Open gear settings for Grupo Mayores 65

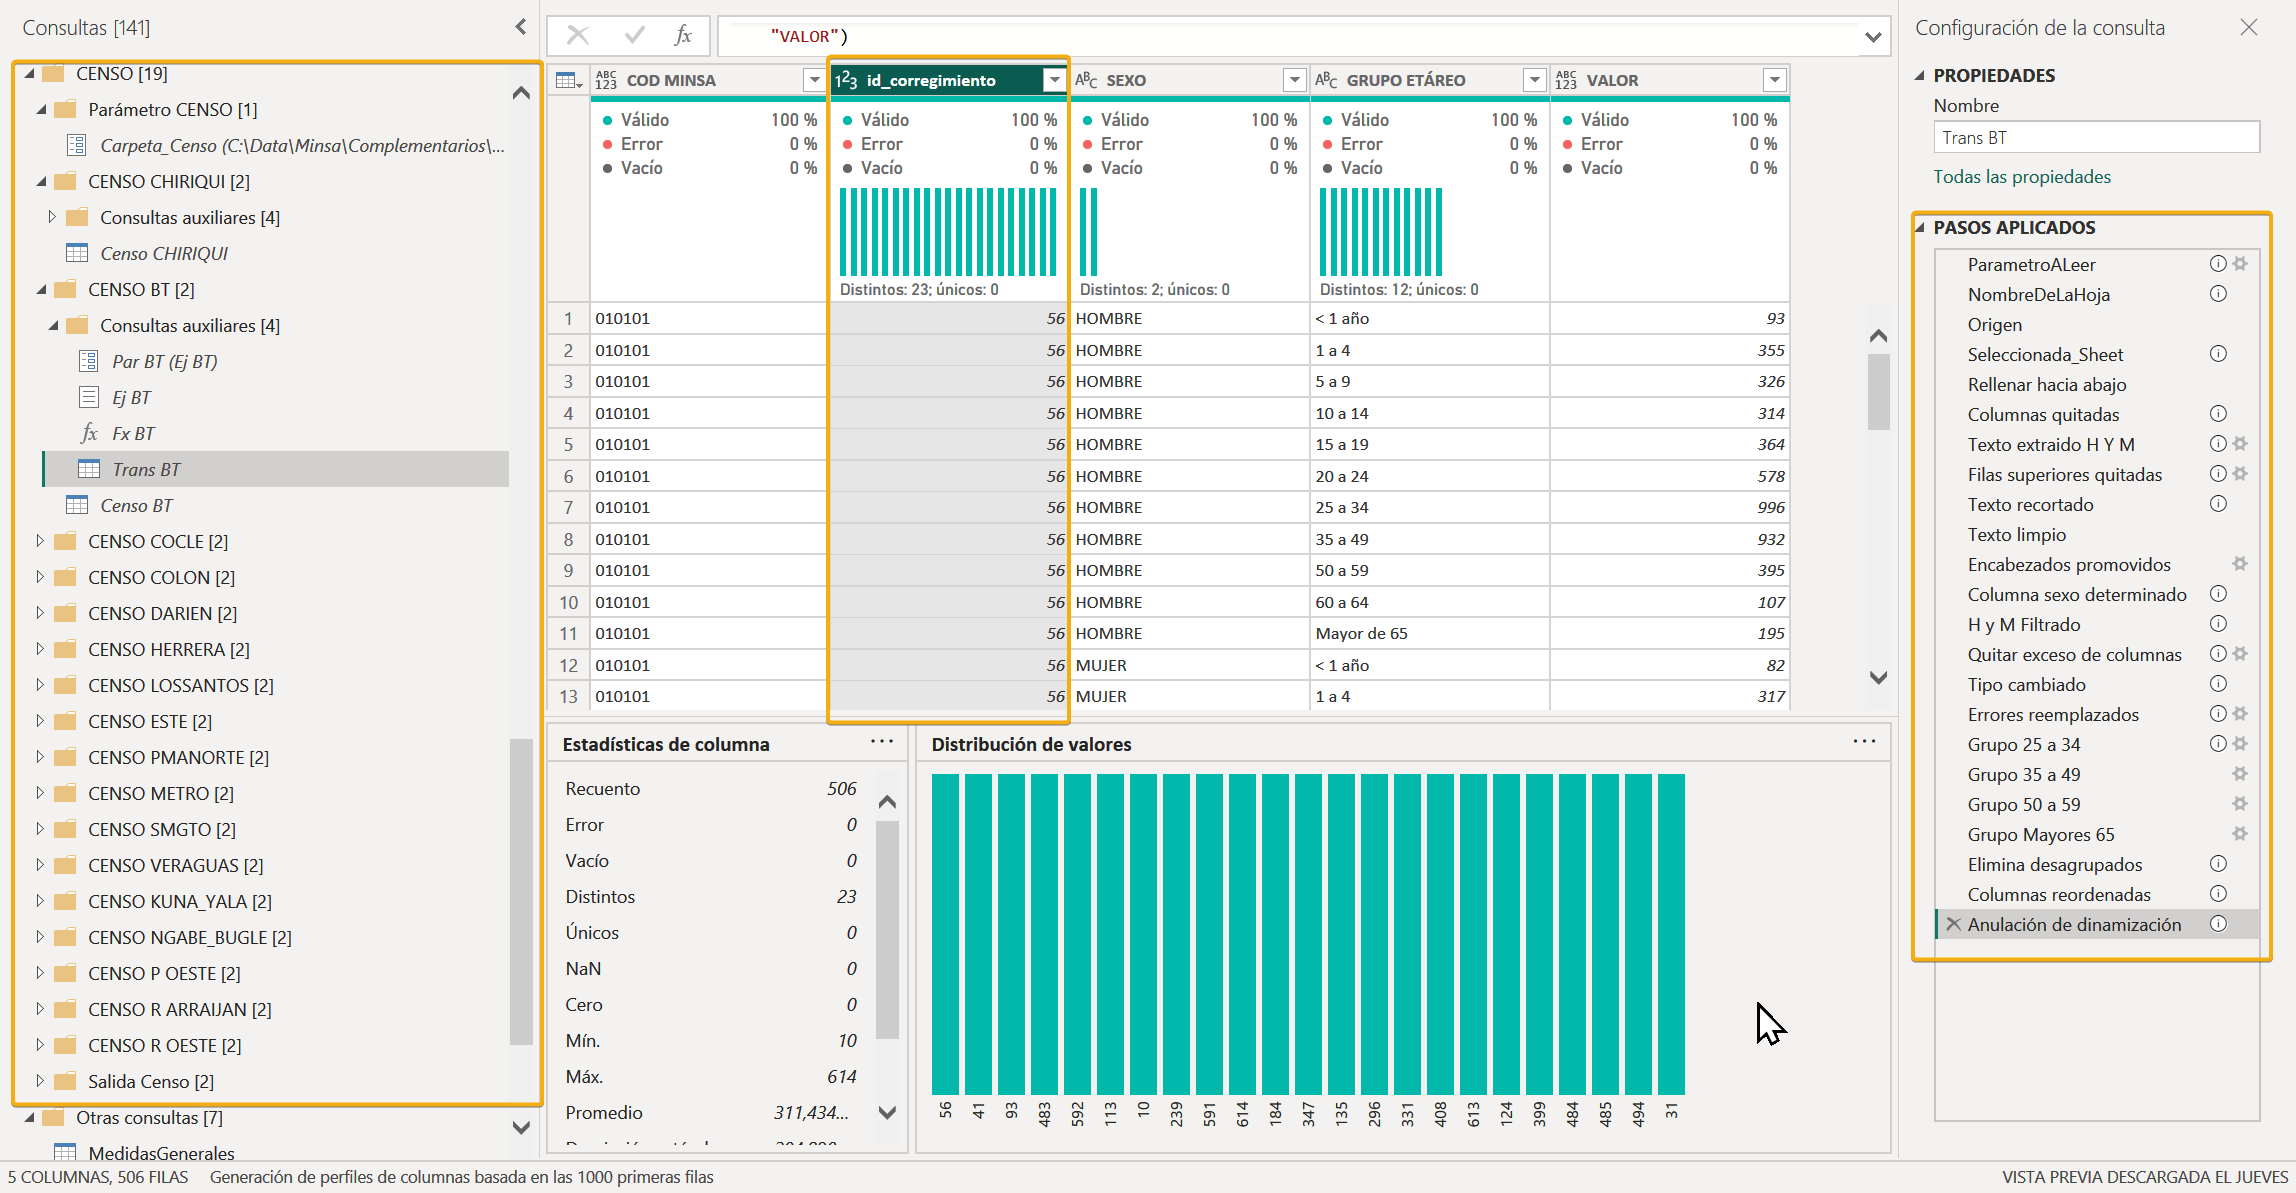point(2240,834)
